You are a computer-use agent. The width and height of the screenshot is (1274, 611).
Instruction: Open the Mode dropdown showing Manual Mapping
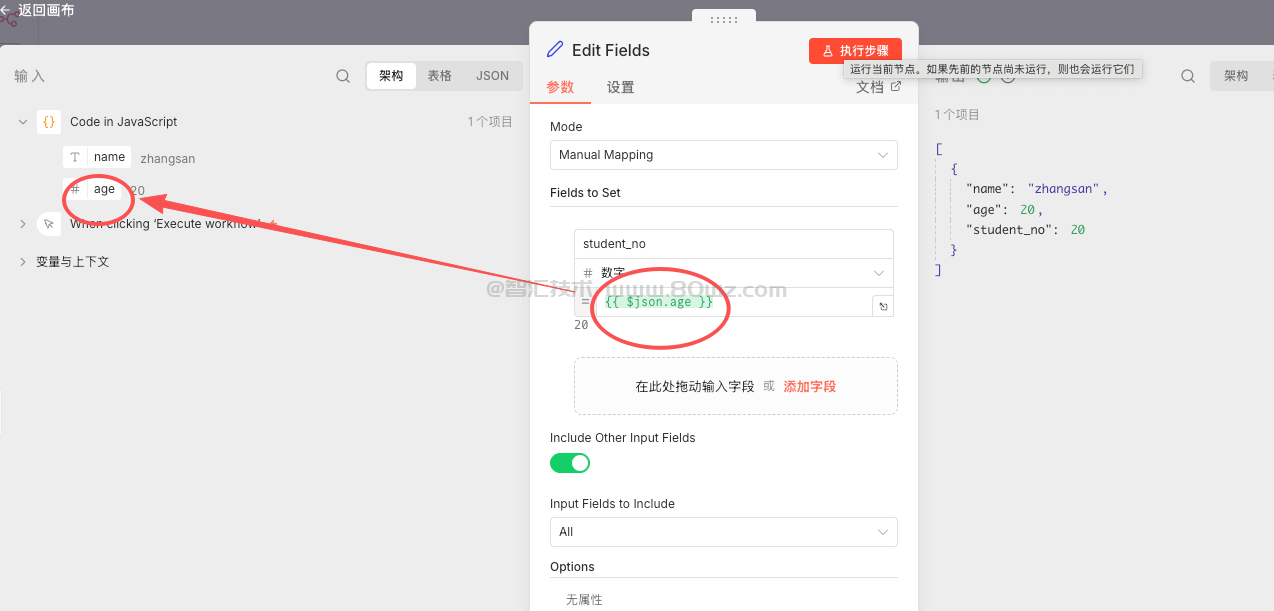723,155
